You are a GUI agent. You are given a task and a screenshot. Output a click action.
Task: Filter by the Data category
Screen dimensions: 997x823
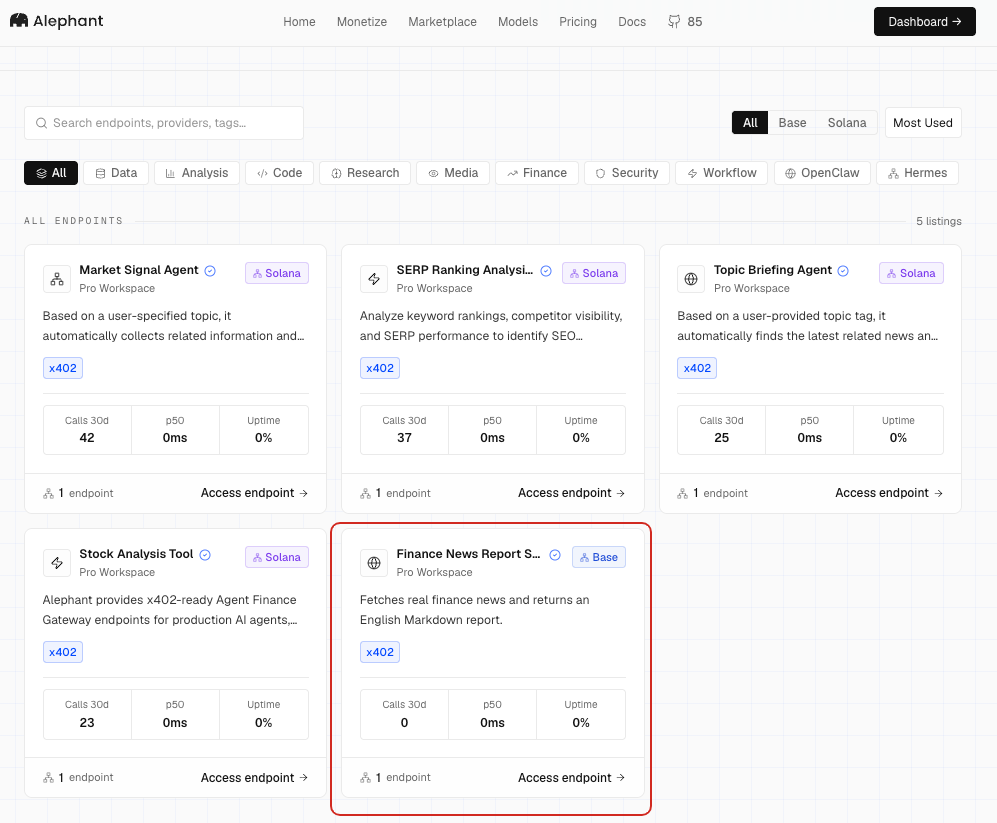(x=116, y=173)
